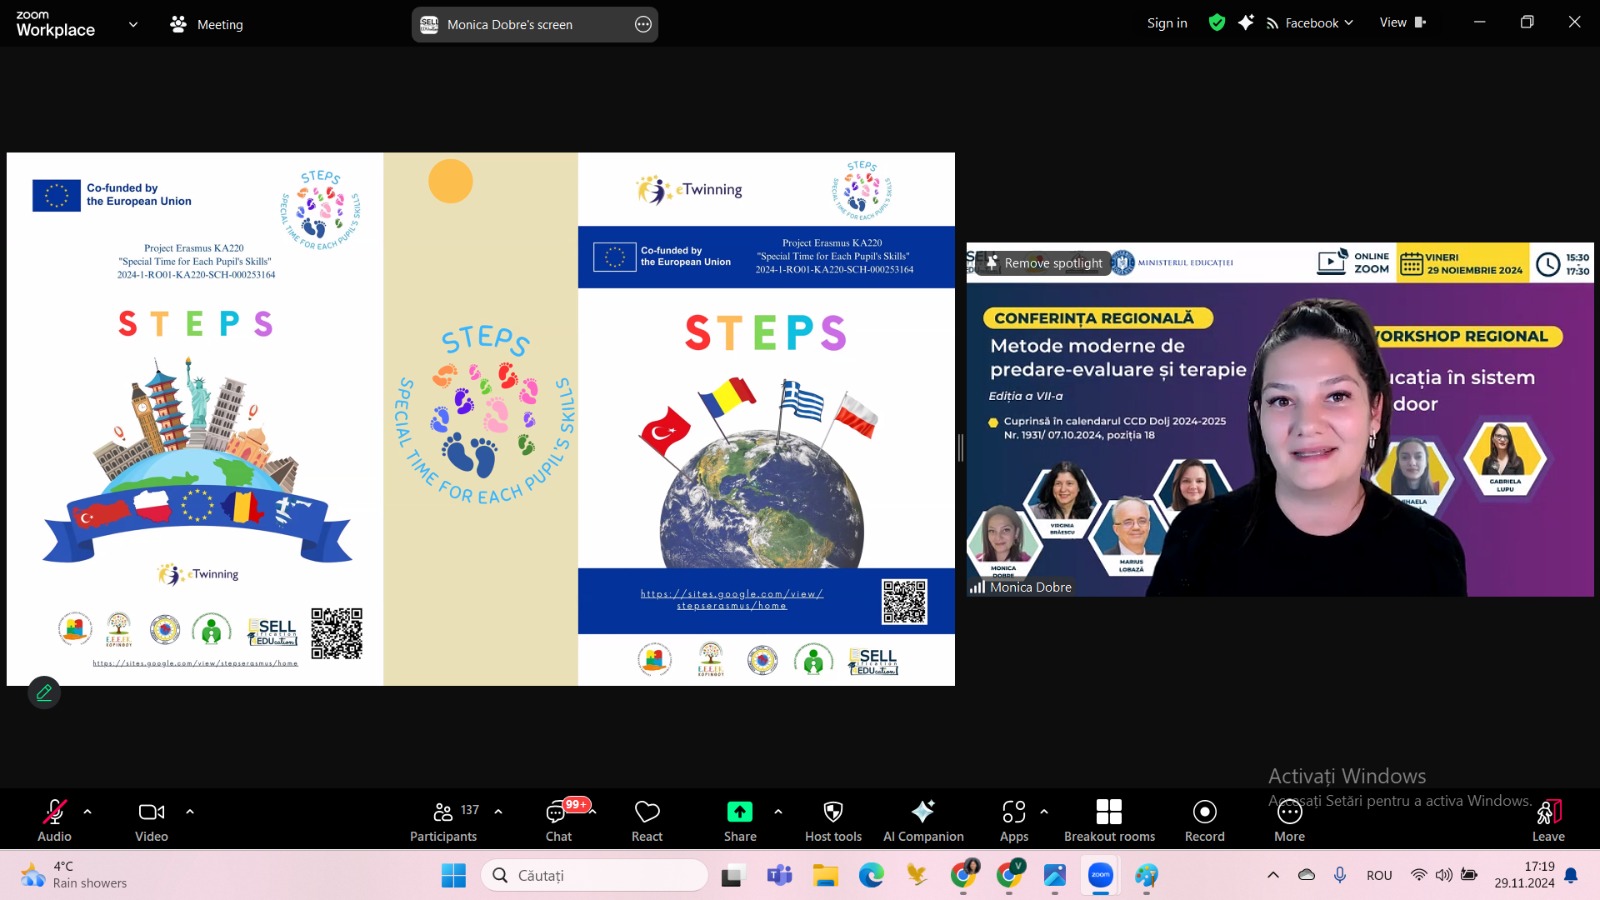Screen dimensions: 1600x900
Task: Click the green Share screen button
Action: [x=739, y=819]
